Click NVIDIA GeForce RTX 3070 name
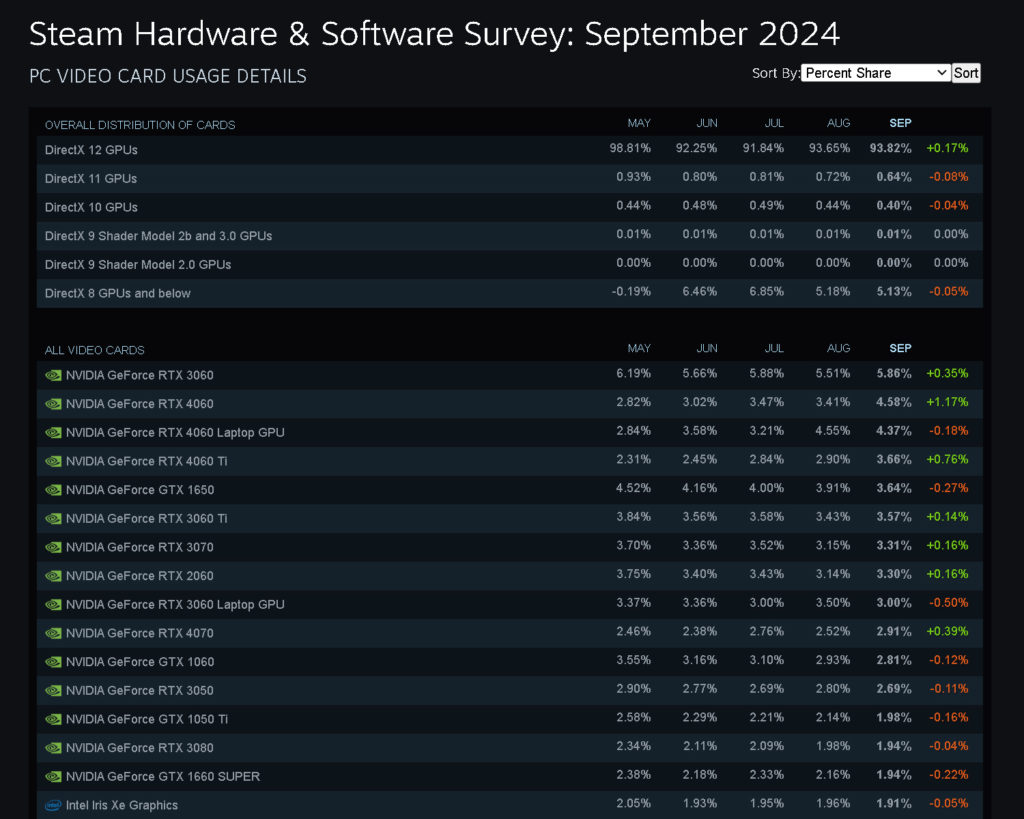 point(140,548)
